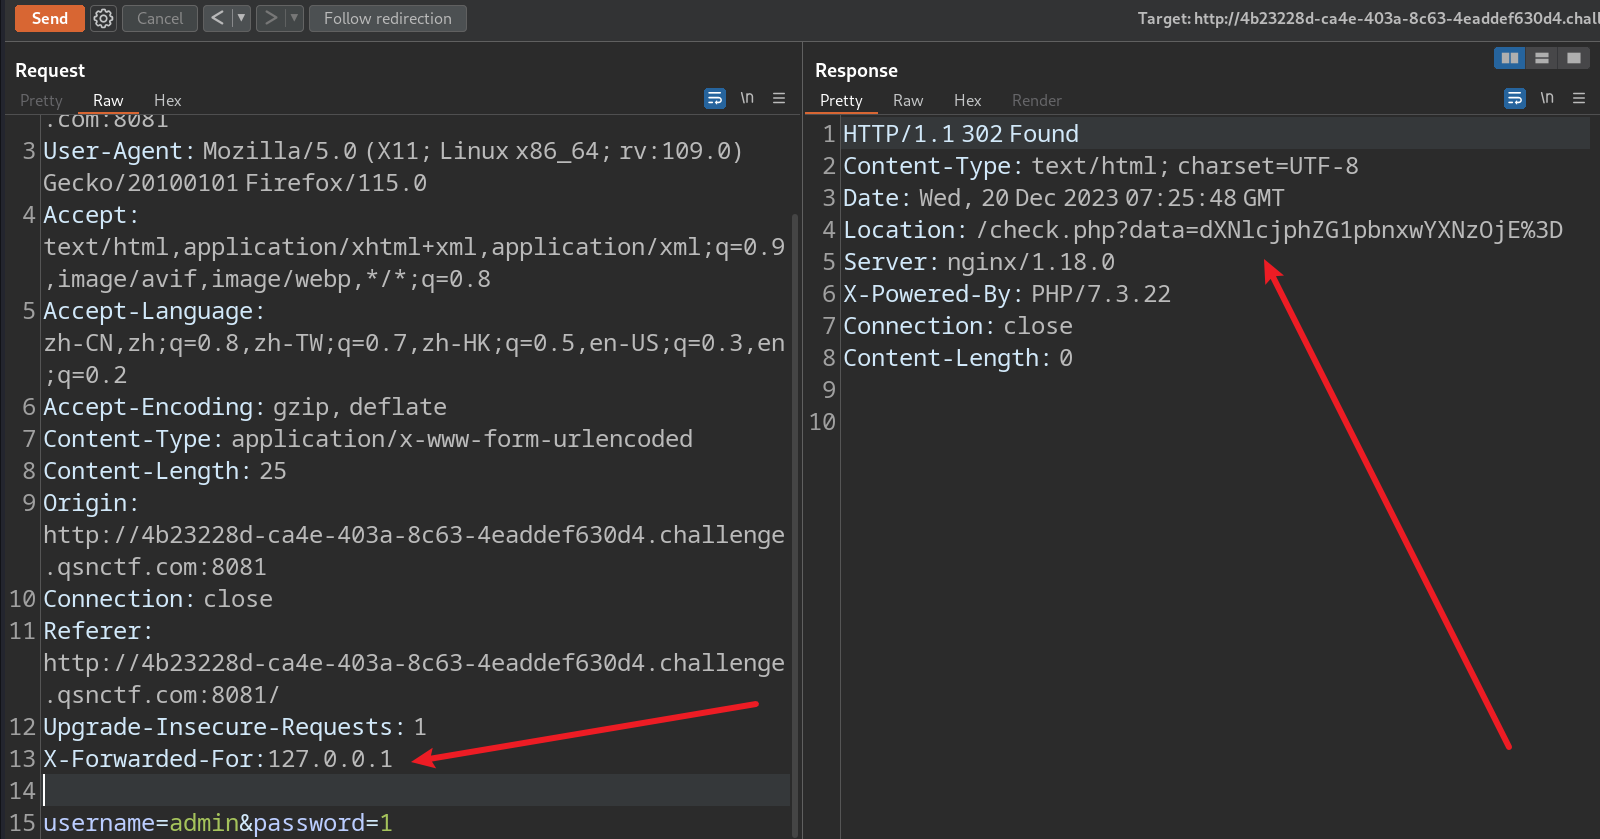The width and height of the screenshot is (1600, 839).
Task: Click the empty line 14 in the request
Action: click(x=400, y=790)
